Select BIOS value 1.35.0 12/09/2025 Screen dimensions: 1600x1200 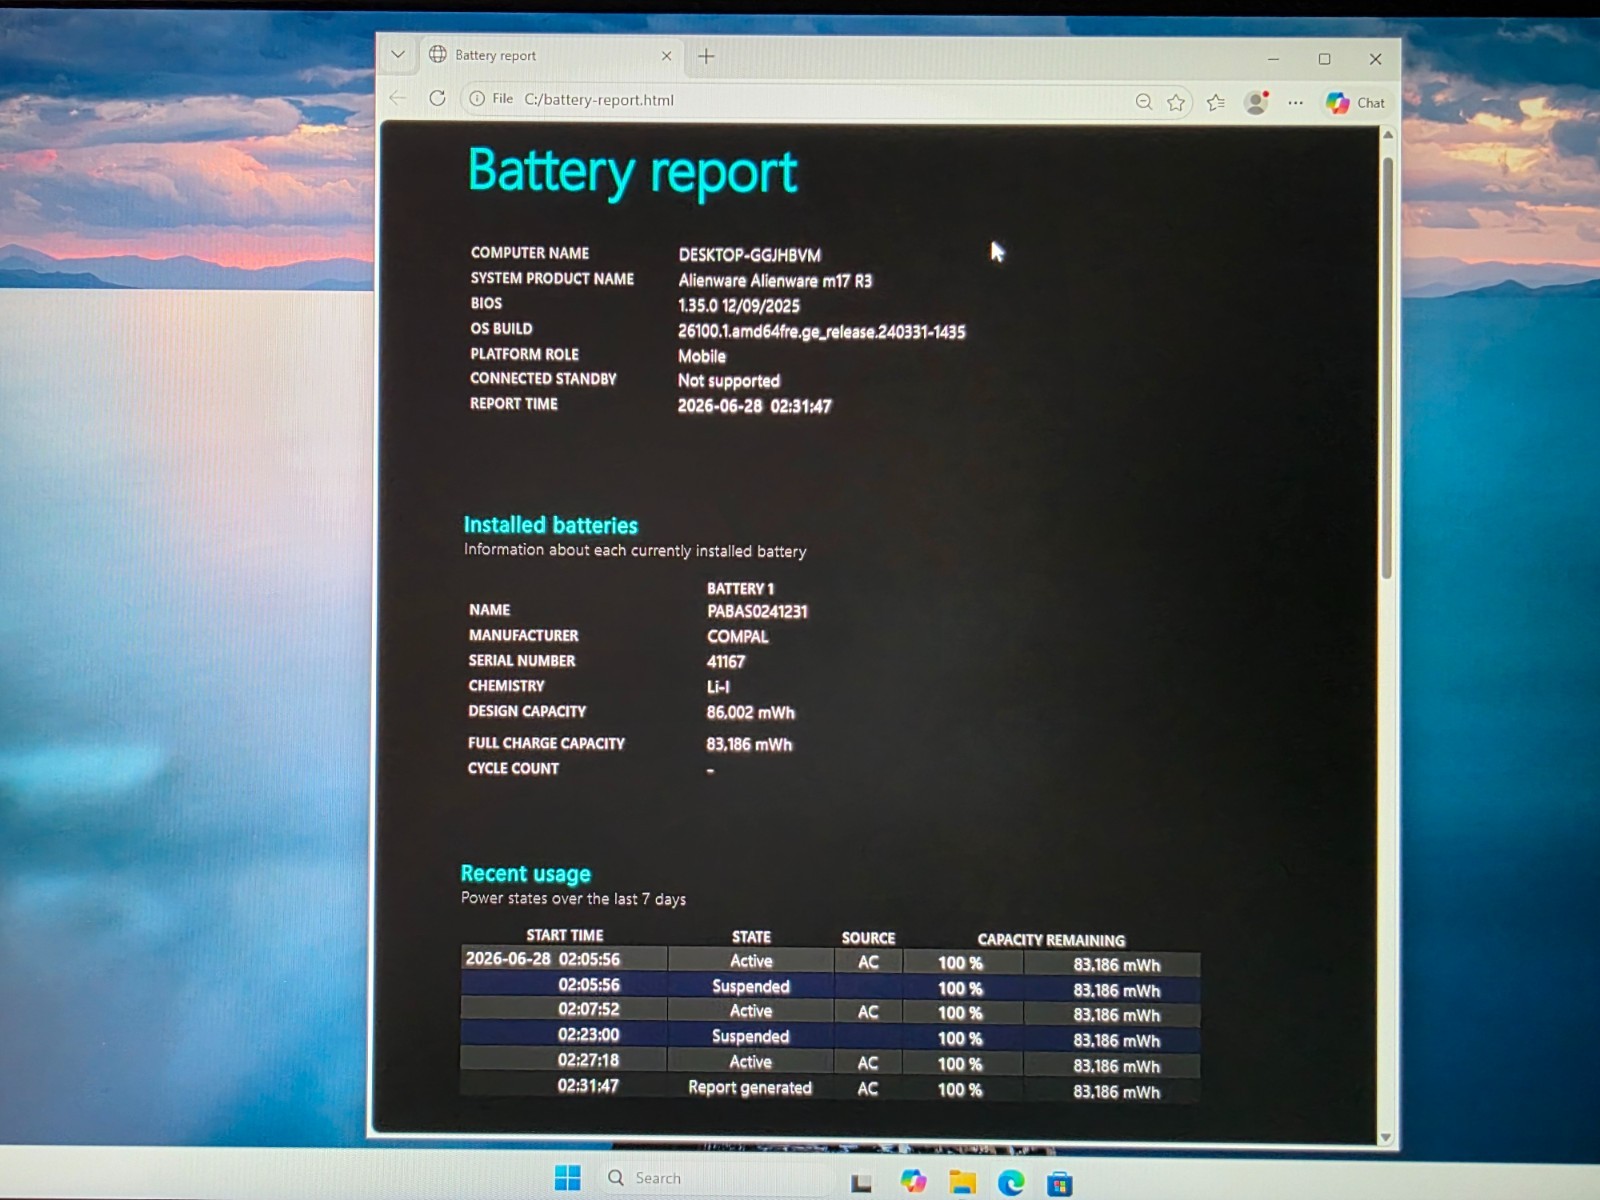coord(739,306)
